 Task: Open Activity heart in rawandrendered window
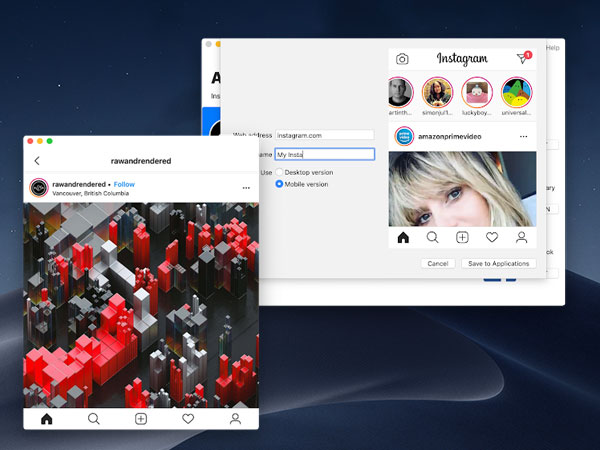coord(188,419)
